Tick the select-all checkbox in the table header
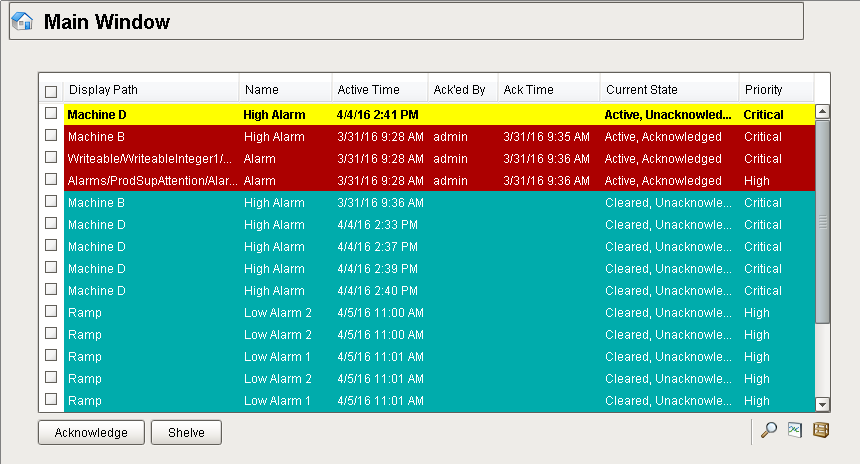This screenshot has width=860, height=464. click(x=51, y=91)
